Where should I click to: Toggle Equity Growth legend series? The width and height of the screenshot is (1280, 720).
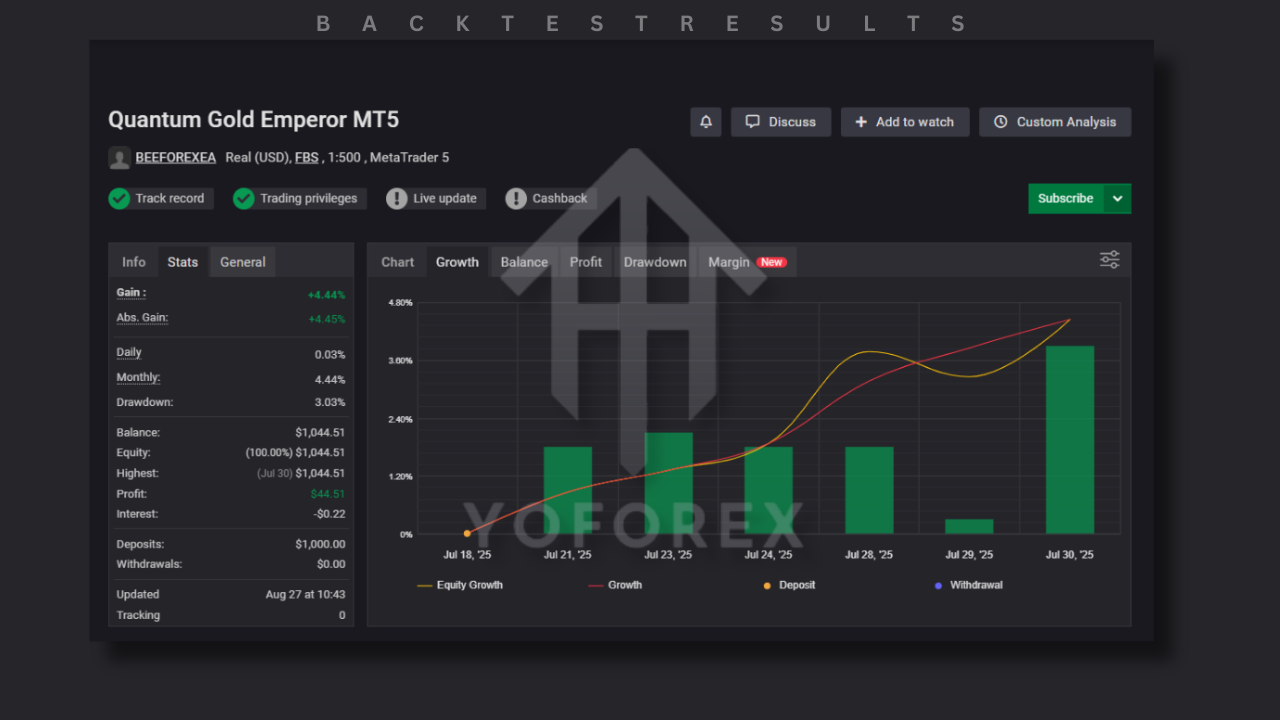point(460,585)
